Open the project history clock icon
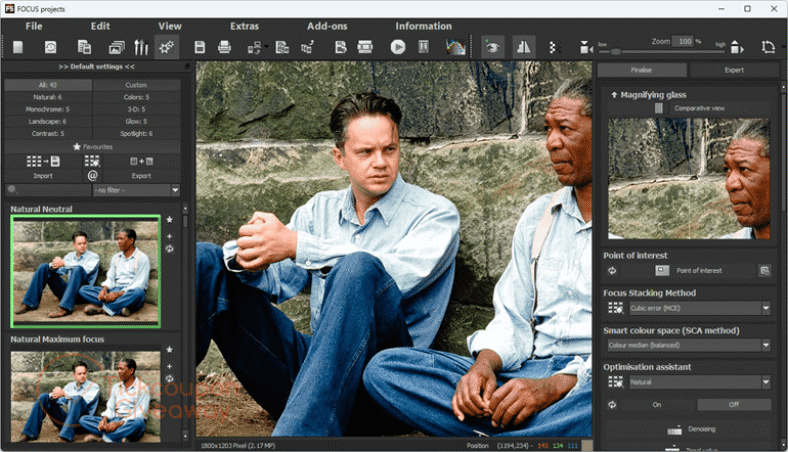This screenshot has height=452, width=788. (50, 47)
